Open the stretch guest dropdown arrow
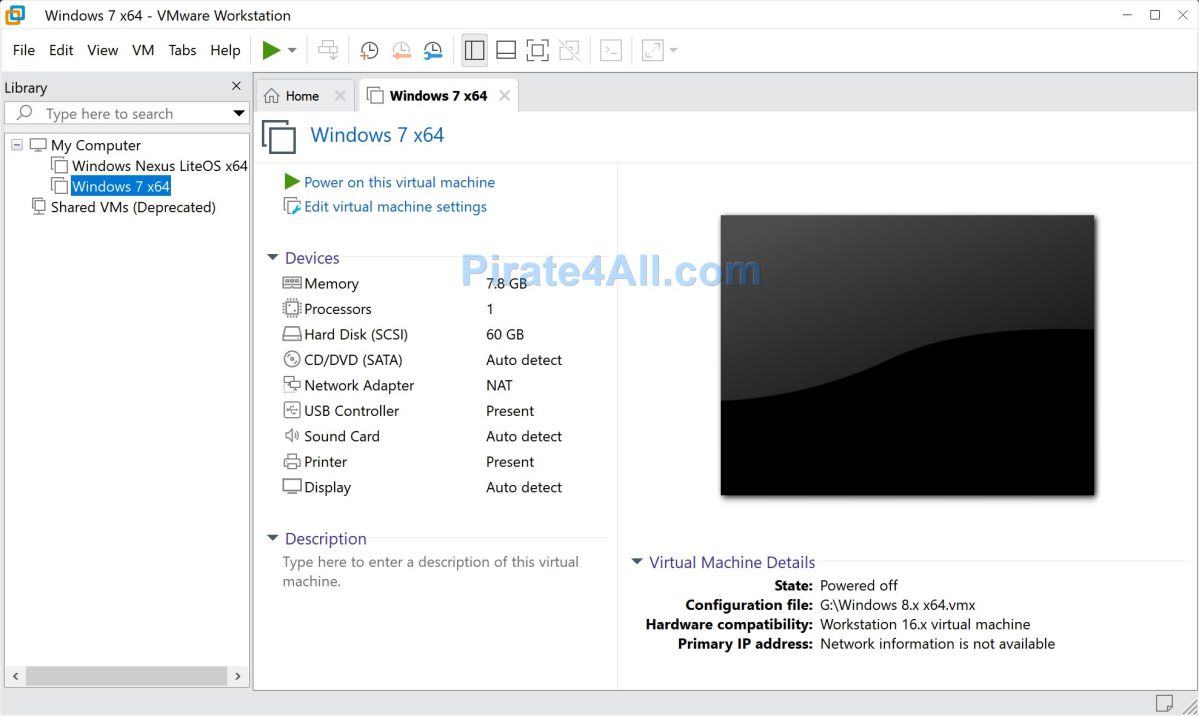This screenshot has height=716, width=1199. click(x=674, y=50)
